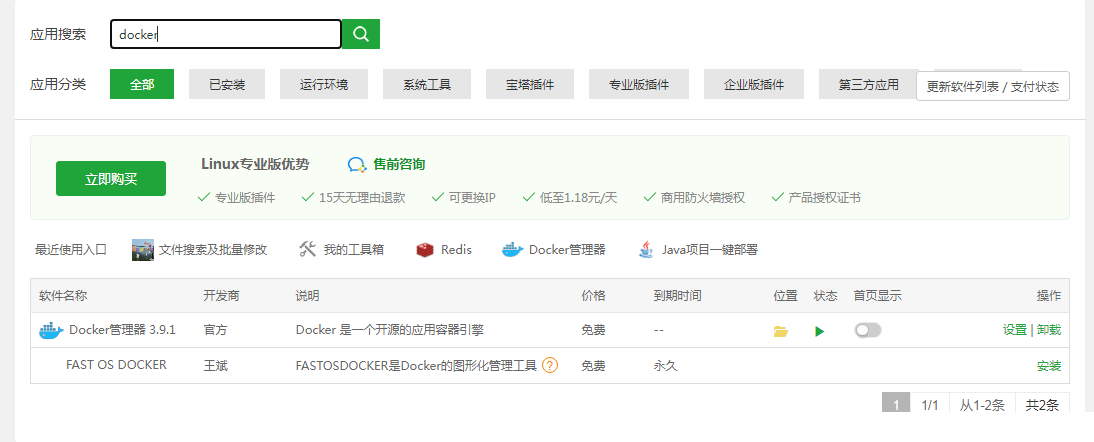Click the 立即购买 green button
This screenshot has height=442, width=1094.
coord(111,178)
